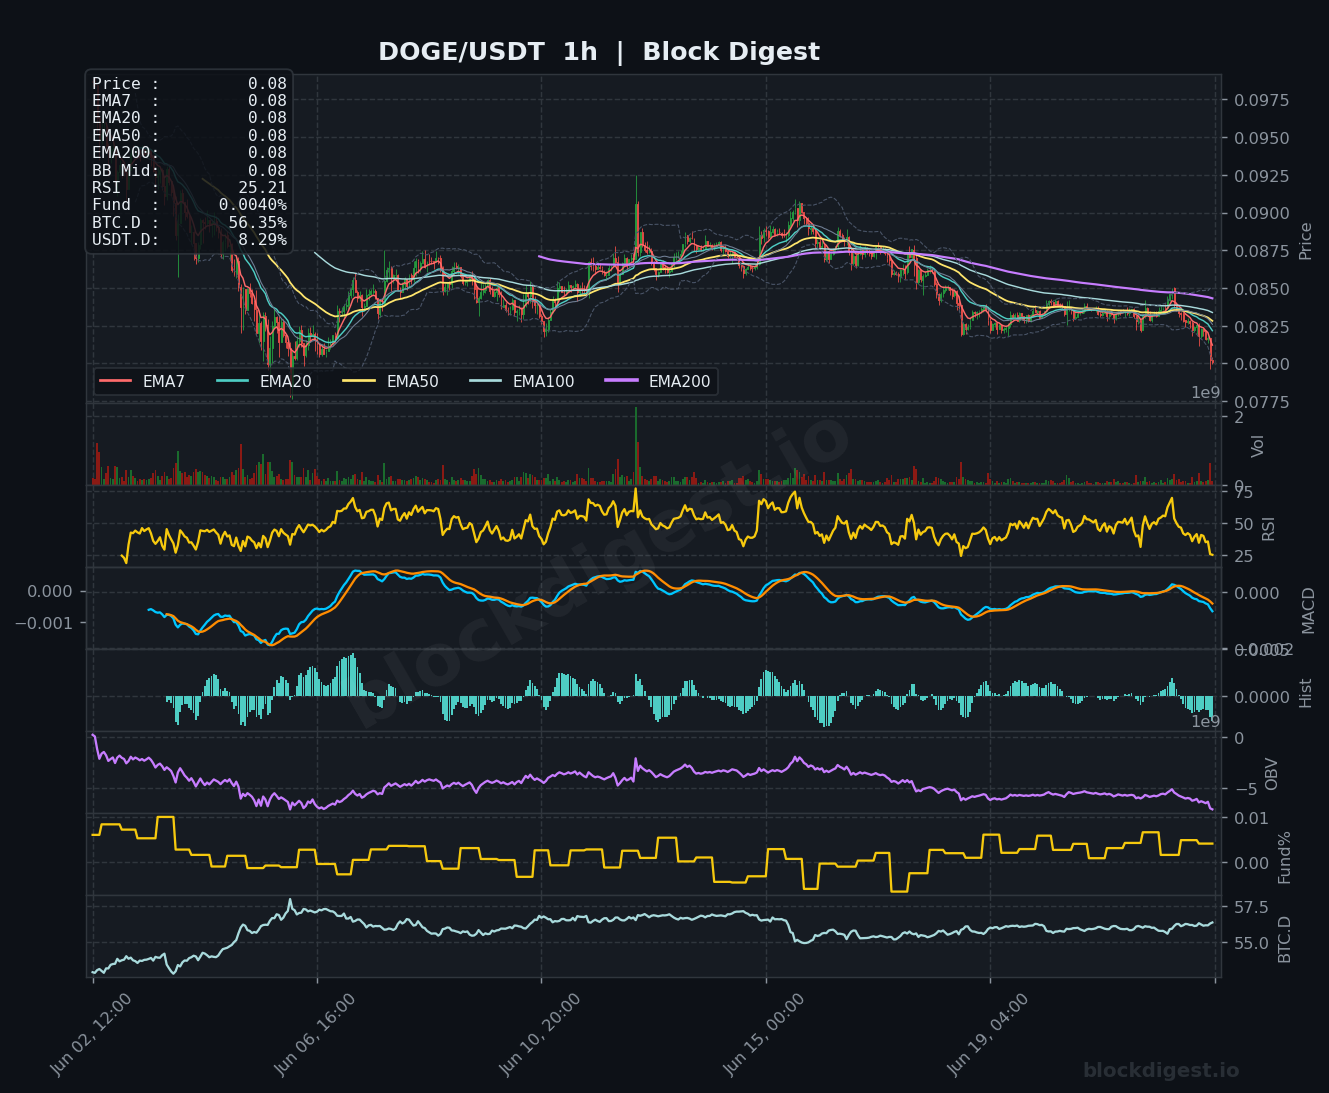Select the EMA20 legend label
The image size is (1329, 1093).
[286, 381]
